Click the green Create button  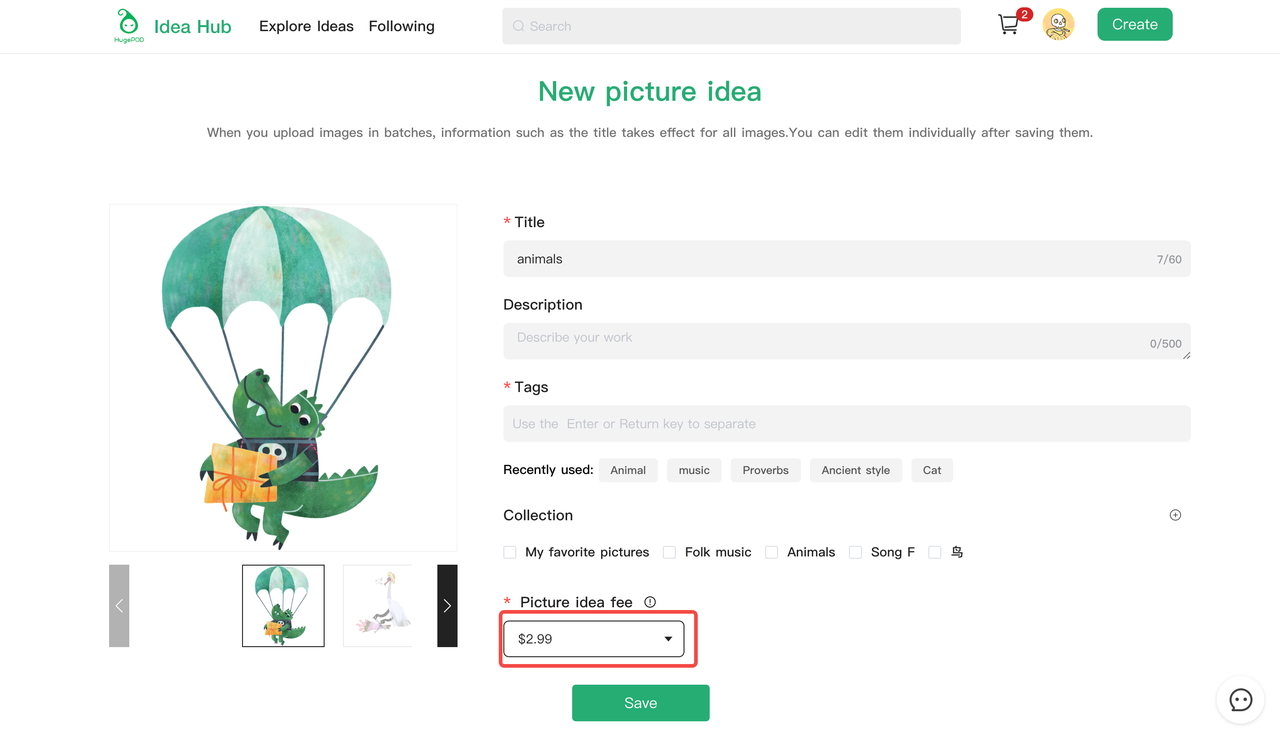(x=1135, y=25)
